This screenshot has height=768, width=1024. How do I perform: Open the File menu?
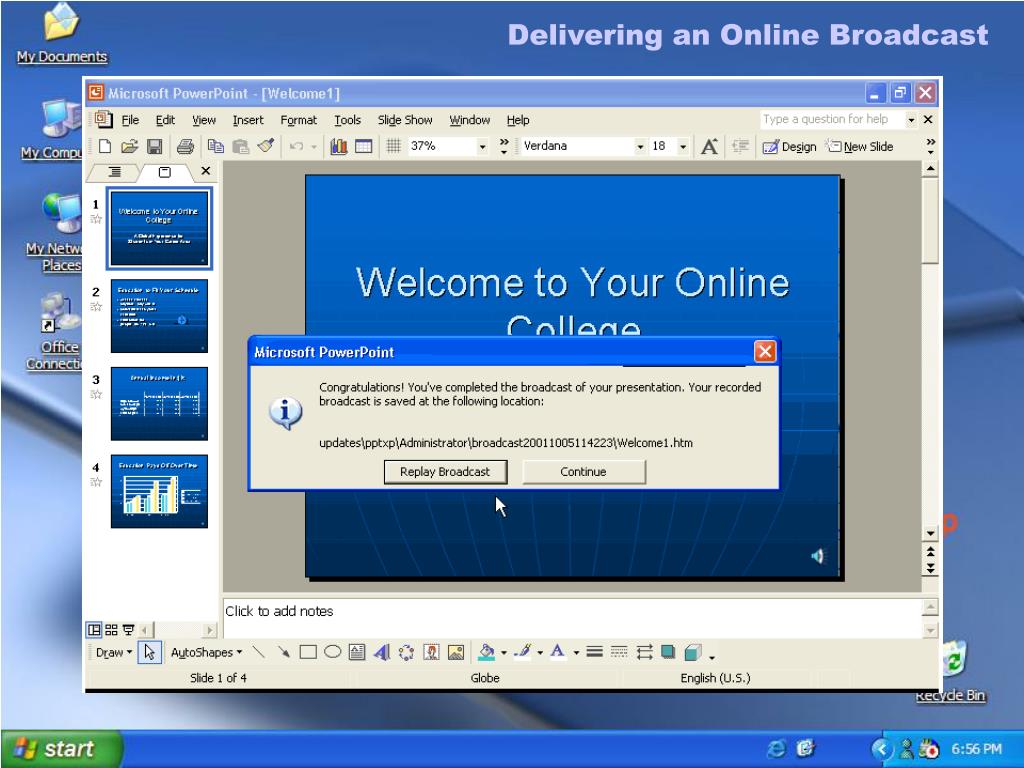click(x=130, y=120)
